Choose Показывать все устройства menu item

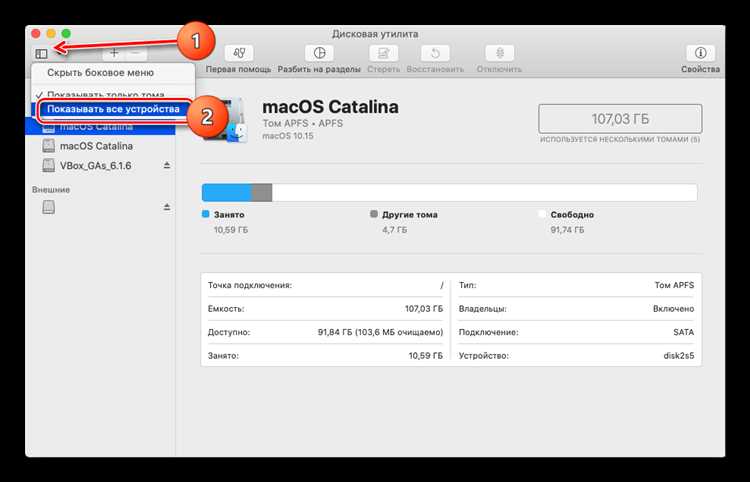pyautogui.click(x=113, y=109)
